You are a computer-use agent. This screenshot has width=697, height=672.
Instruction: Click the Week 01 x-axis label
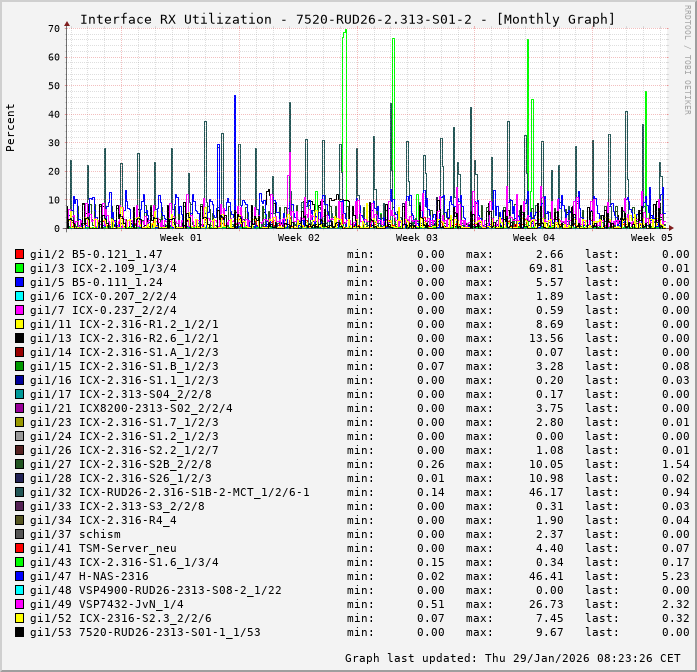[x=181, y=238]
